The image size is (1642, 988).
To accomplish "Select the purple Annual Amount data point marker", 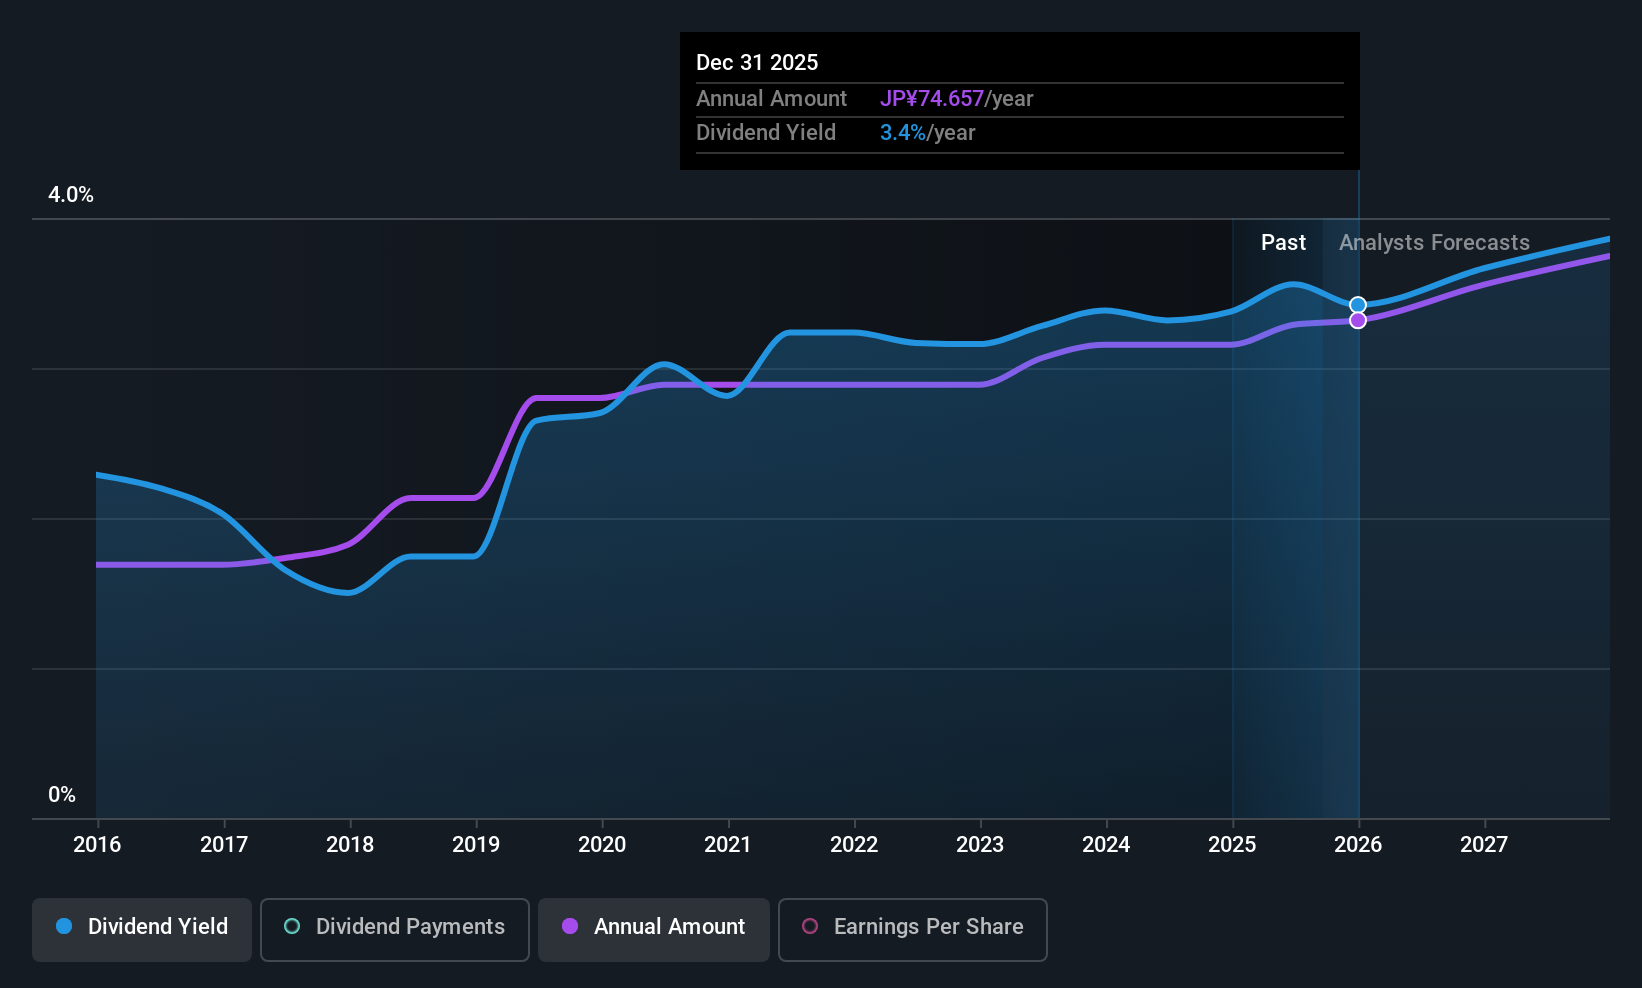I will (x=1358, y=320).
